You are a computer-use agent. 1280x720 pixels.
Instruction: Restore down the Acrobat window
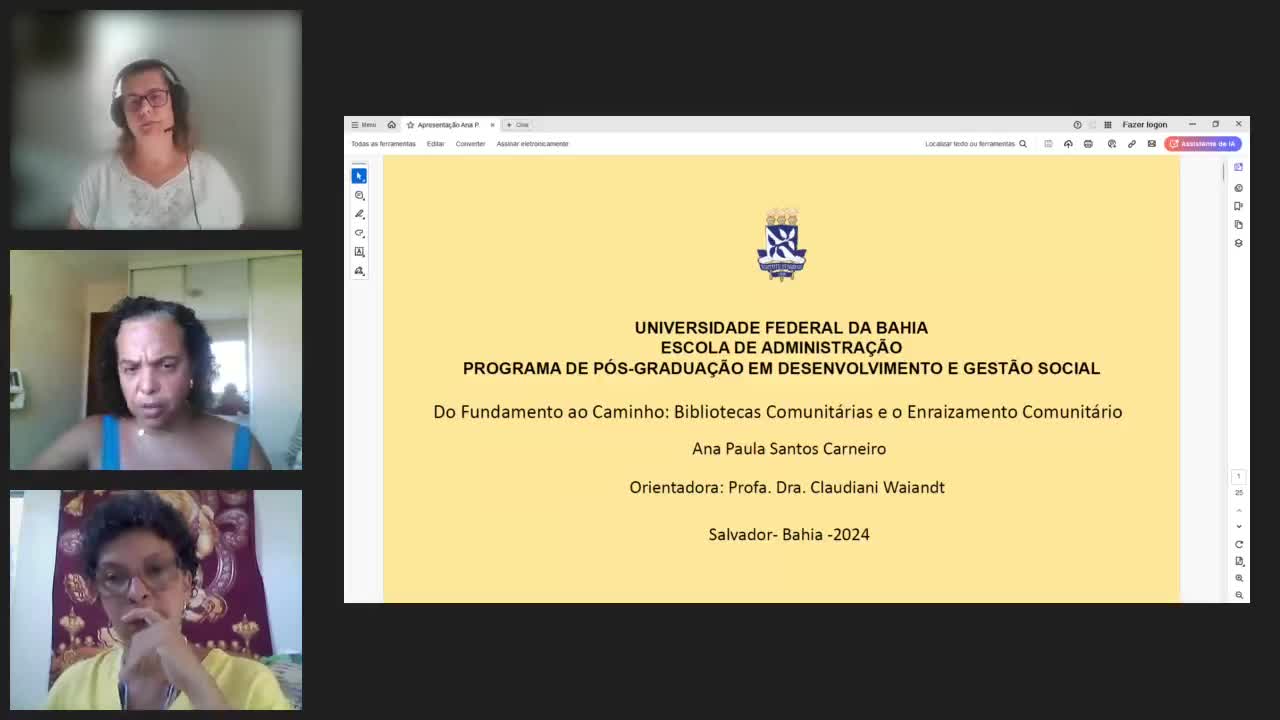point(1215,125)
